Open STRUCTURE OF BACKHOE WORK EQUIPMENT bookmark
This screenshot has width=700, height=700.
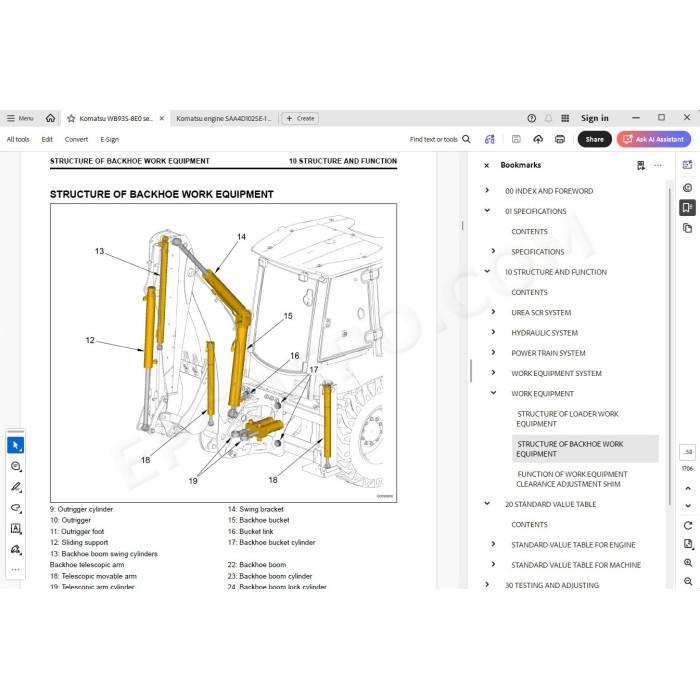(585, 449)
